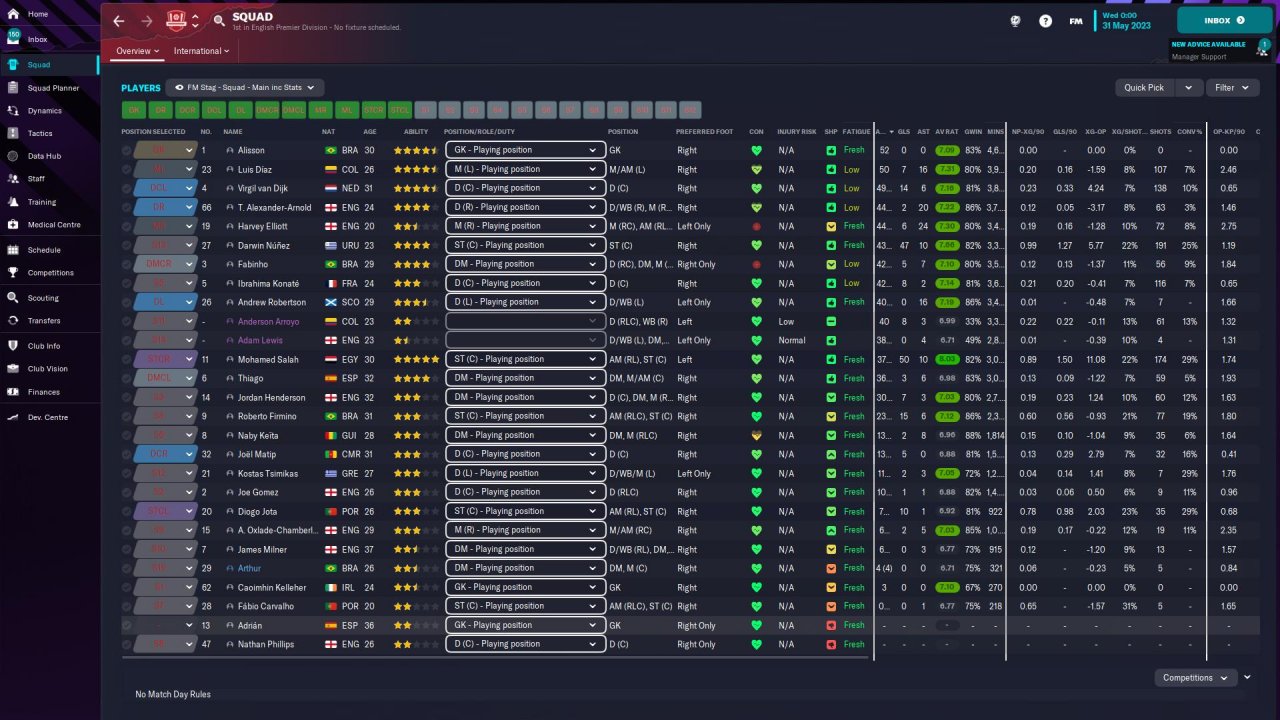Open the Tactics screen
Screen dimensions: 1280x720
(40, 133)
